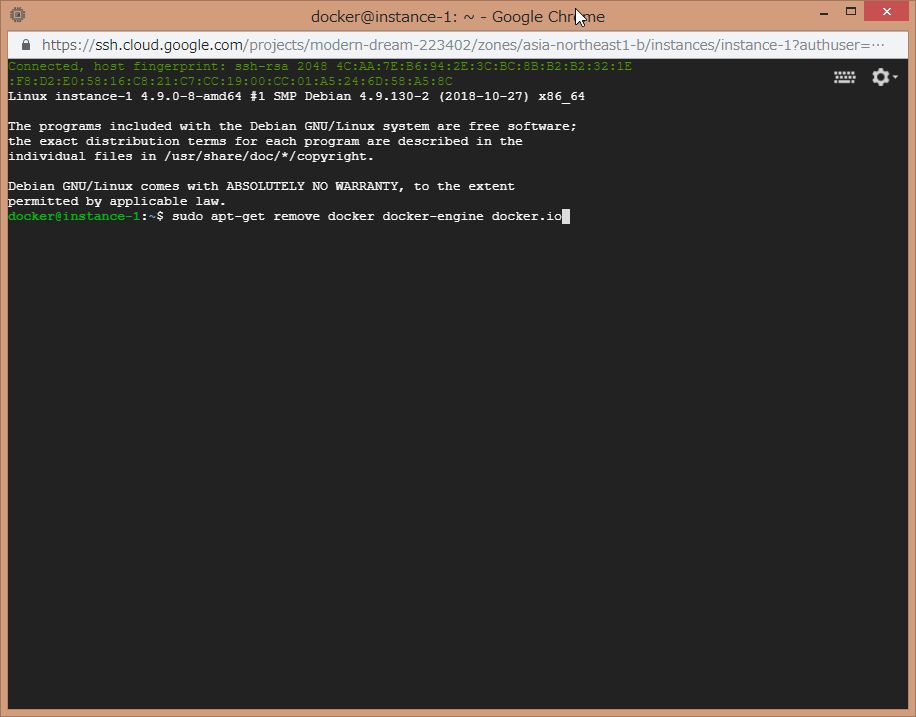Click the 'Linux instance-1 4.9.0-8-amd64' line
The image size is (916, 717).
[x=296, y=96]
